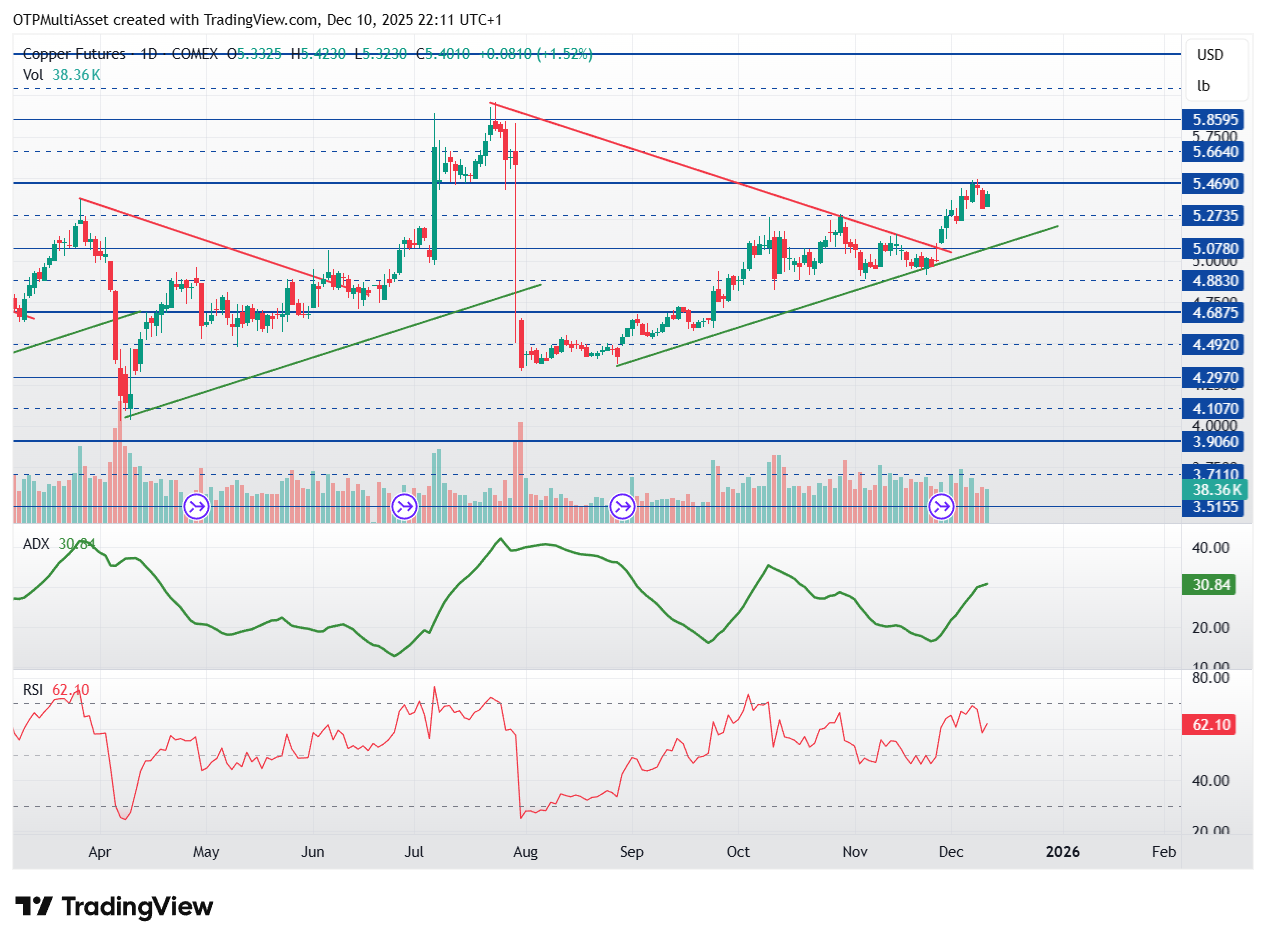Screen dimensions: 1266x944
Task: Select the RSI indicator legend label
Action: [x=34, y=689]
